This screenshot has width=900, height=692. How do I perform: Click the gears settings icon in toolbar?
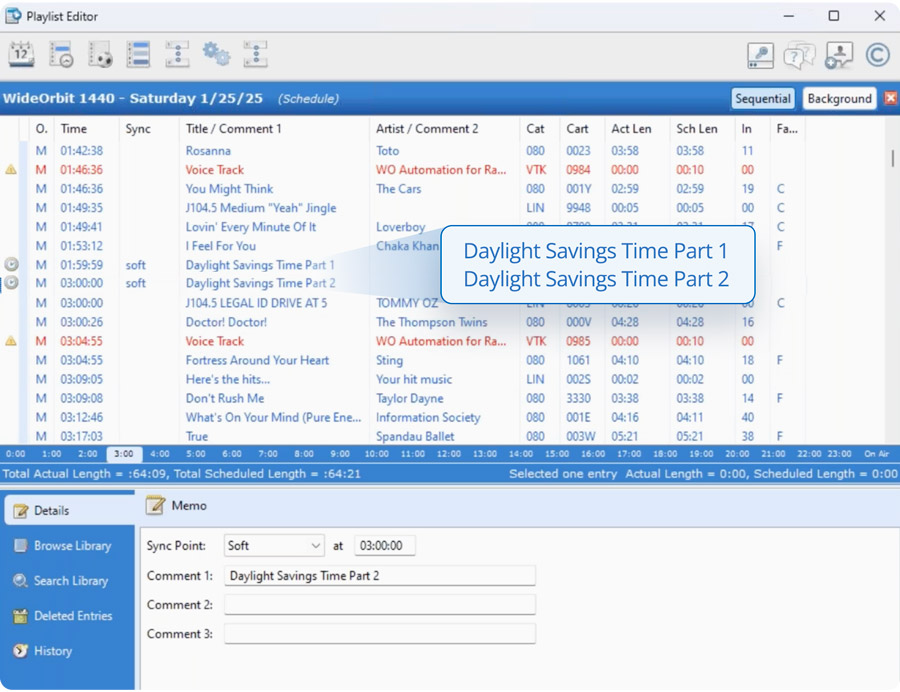[216, 54]
